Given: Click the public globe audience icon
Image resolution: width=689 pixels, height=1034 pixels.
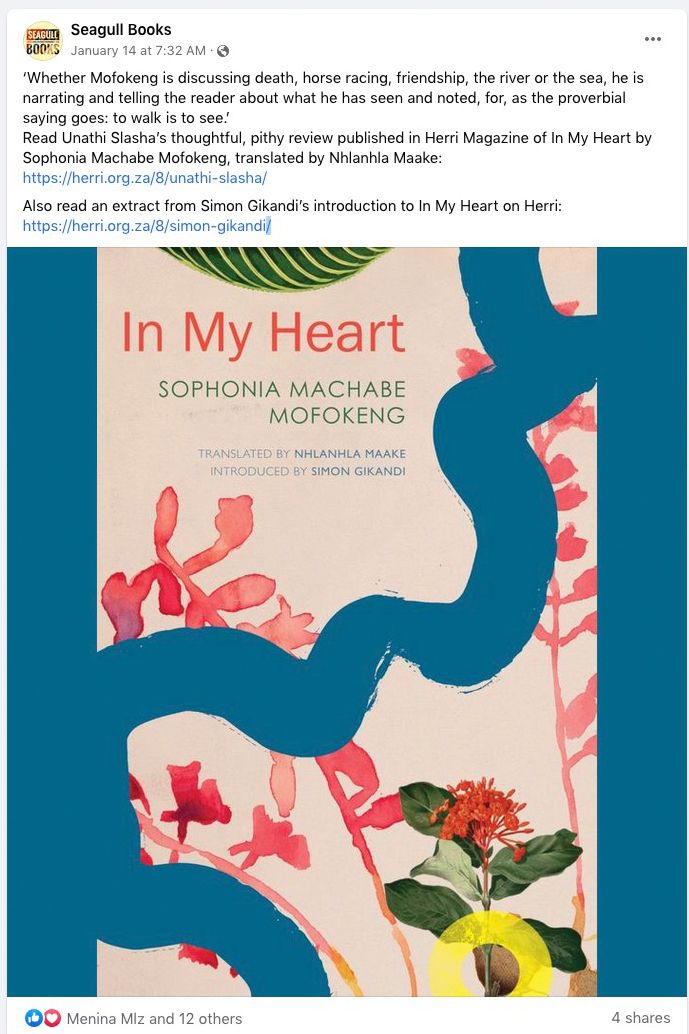Looking at the screenshot, I should coord(223,51).
